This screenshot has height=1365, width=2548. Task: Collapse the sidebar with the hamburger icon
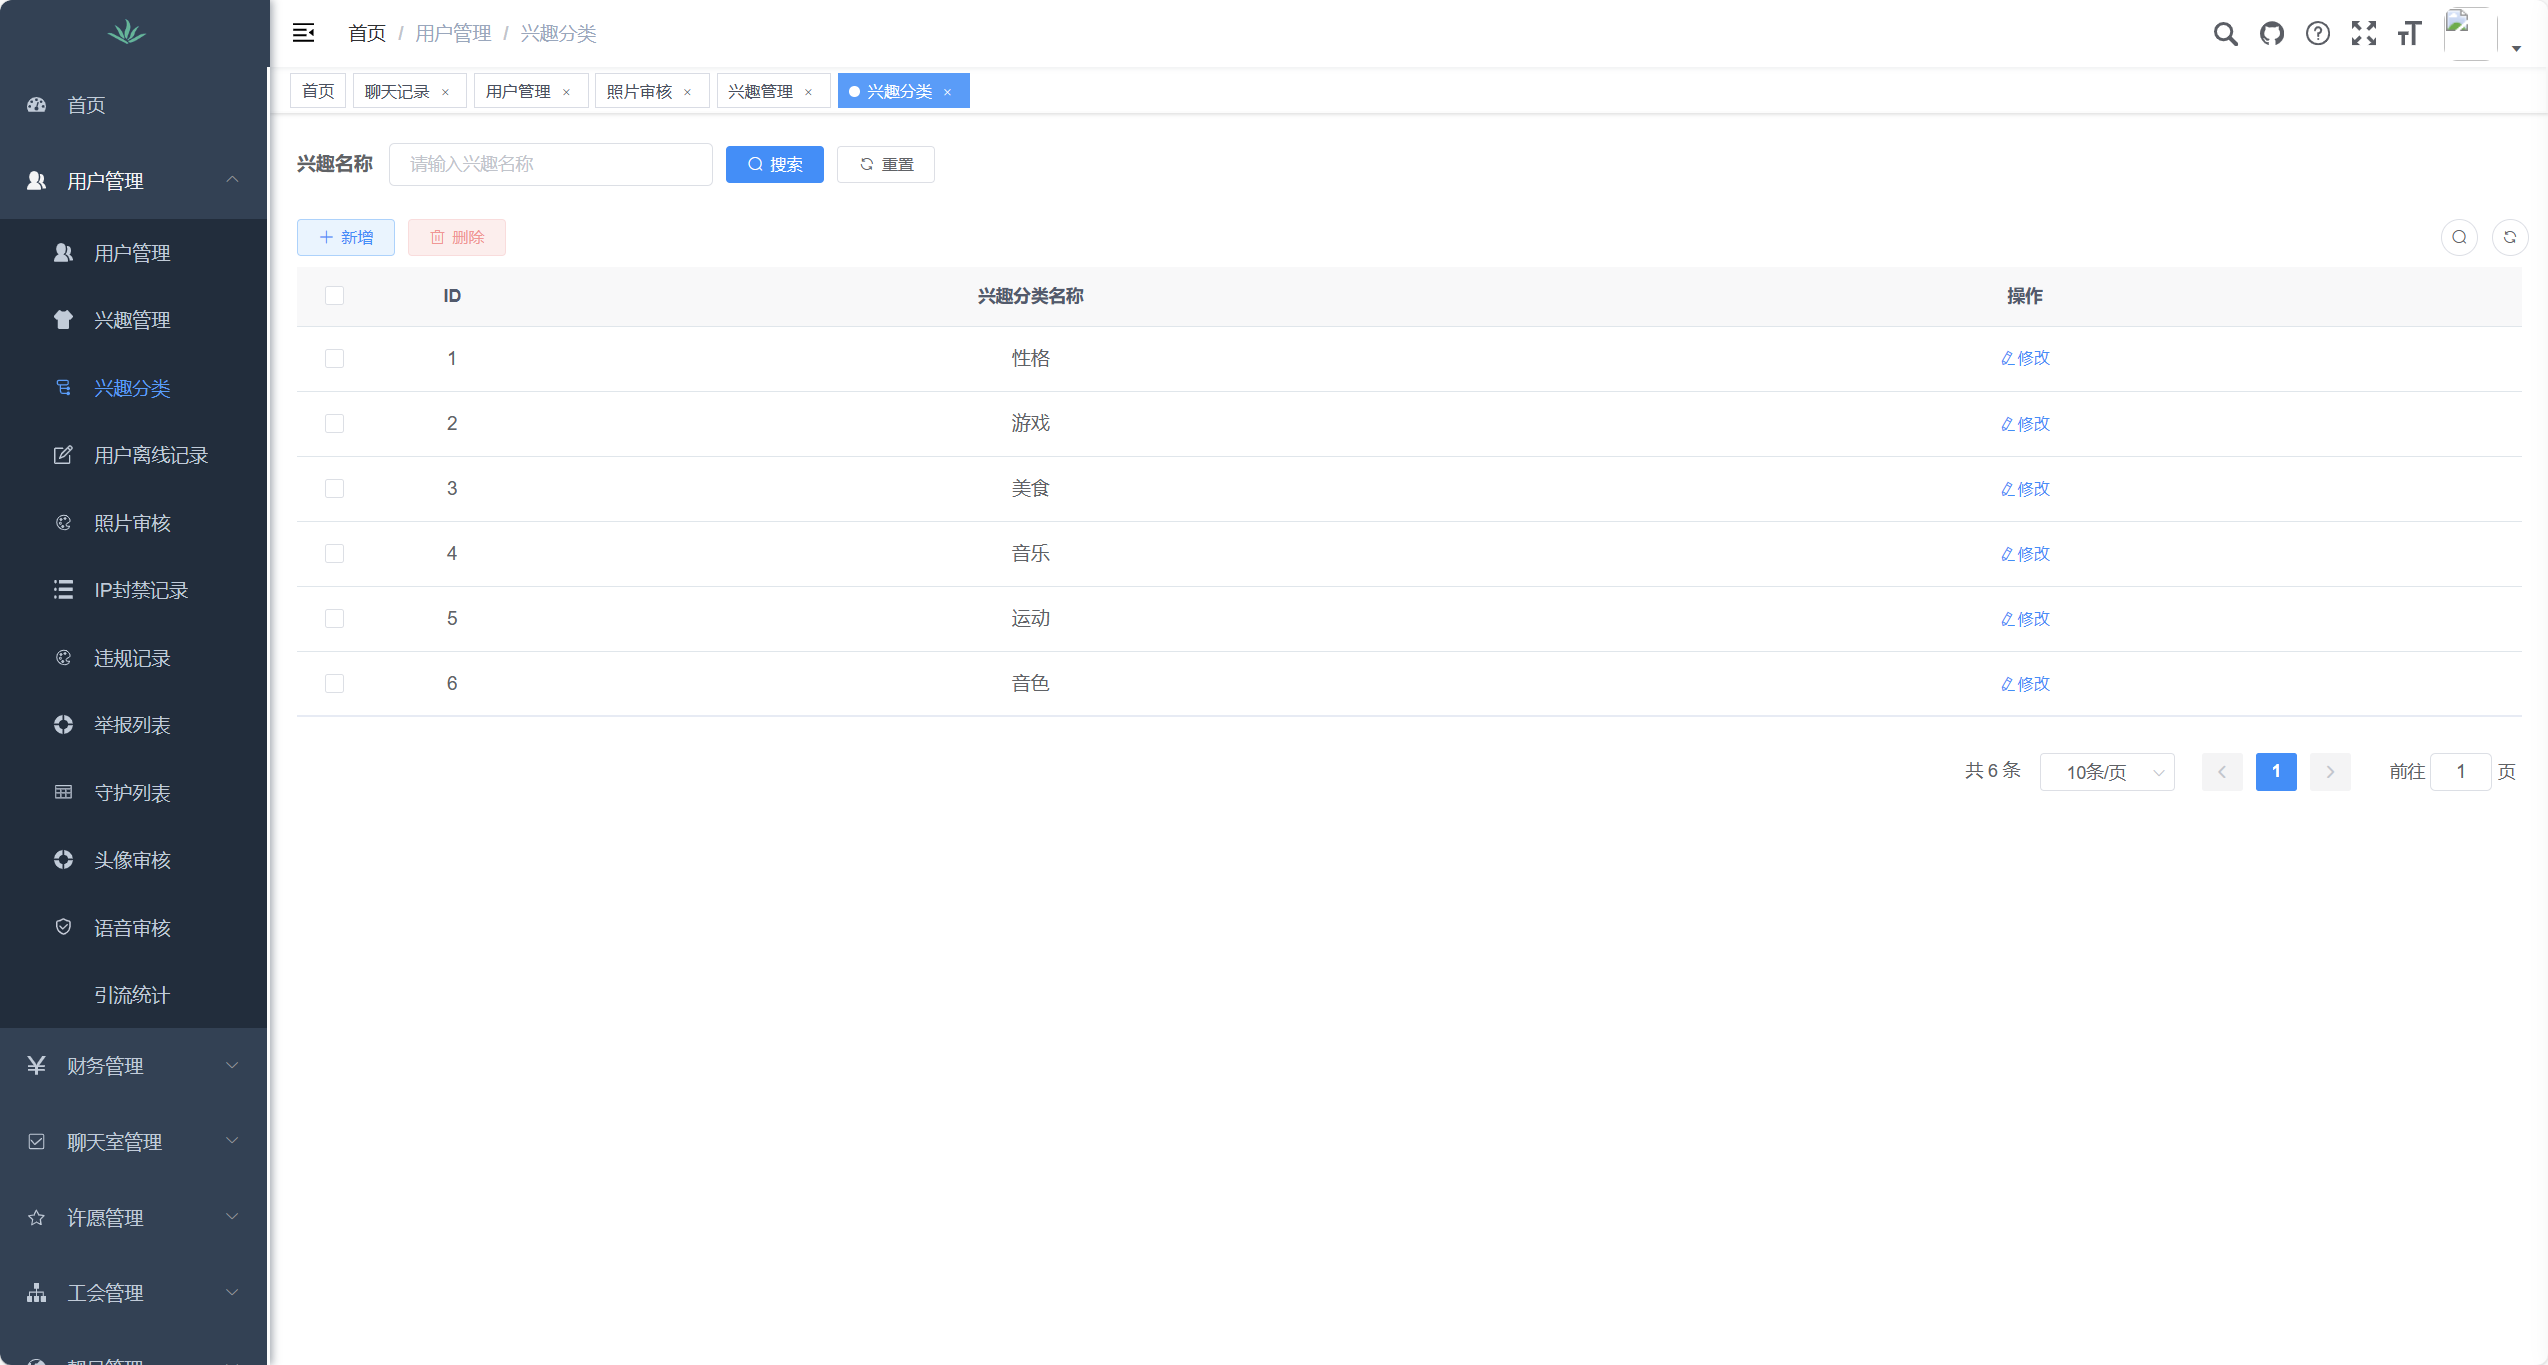(303, 33)
